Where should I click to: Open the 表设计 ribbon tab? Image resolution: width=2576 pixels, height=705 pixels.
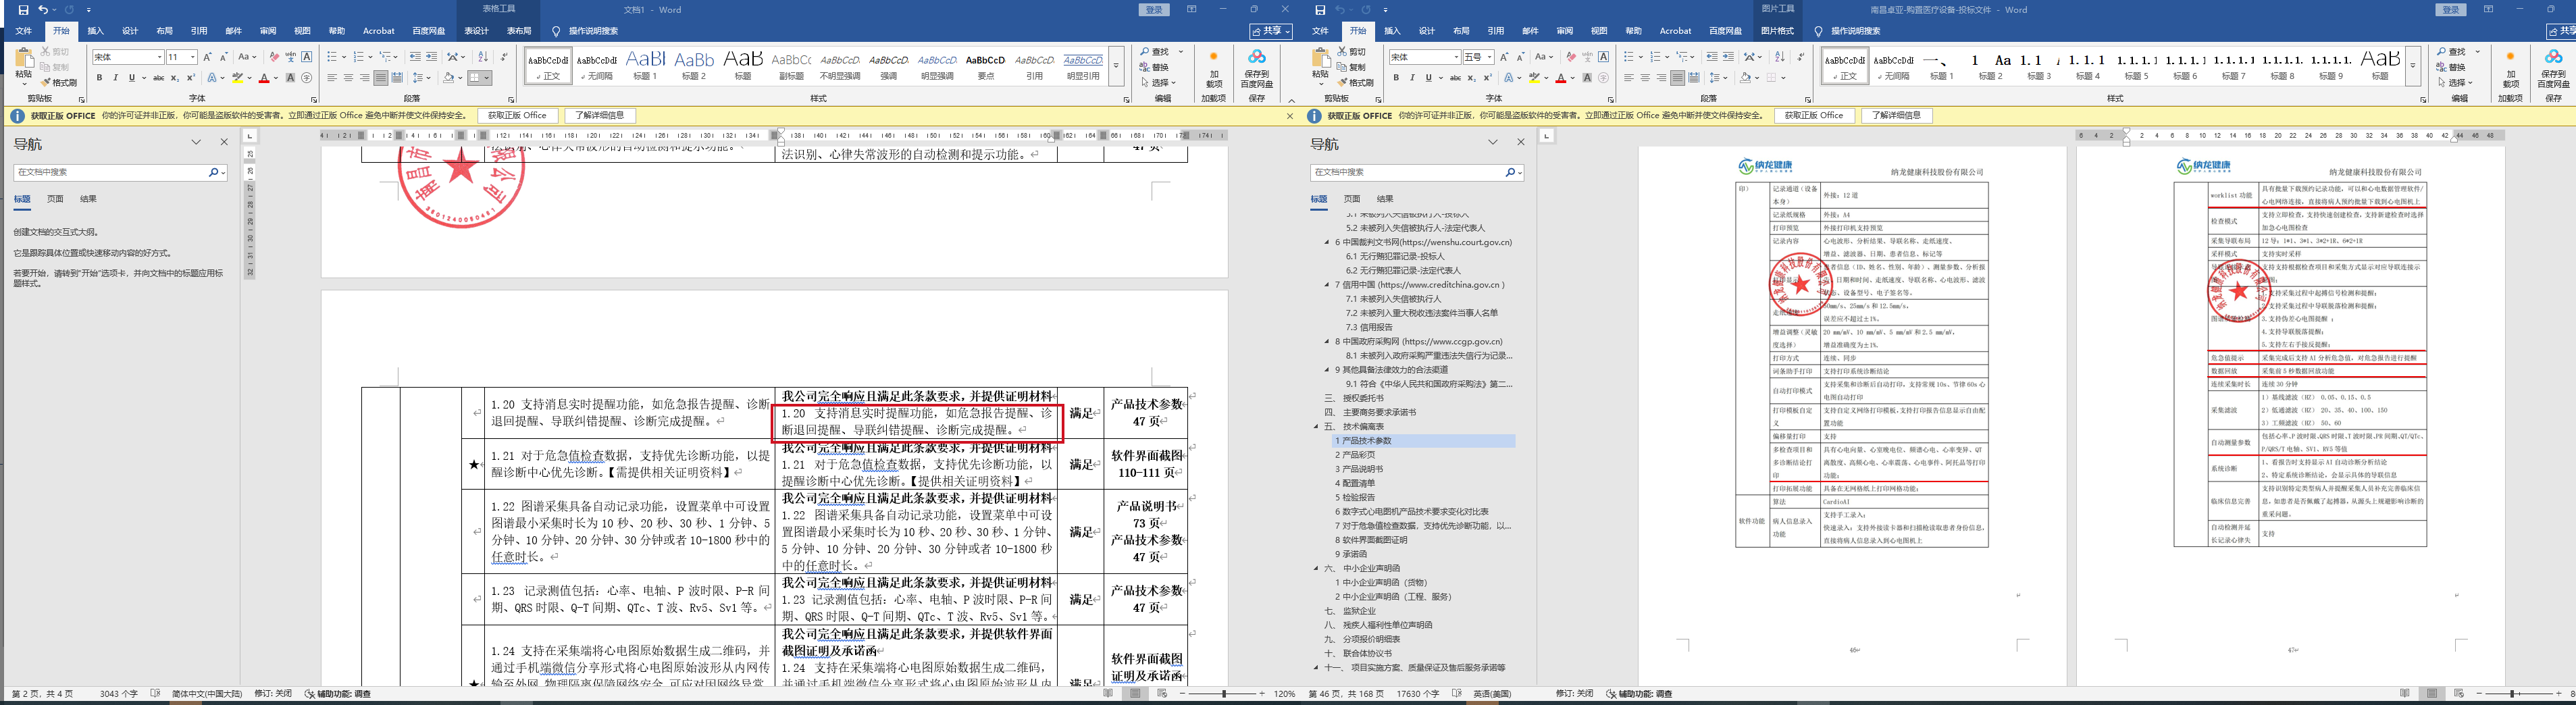(x=476, y=31)
